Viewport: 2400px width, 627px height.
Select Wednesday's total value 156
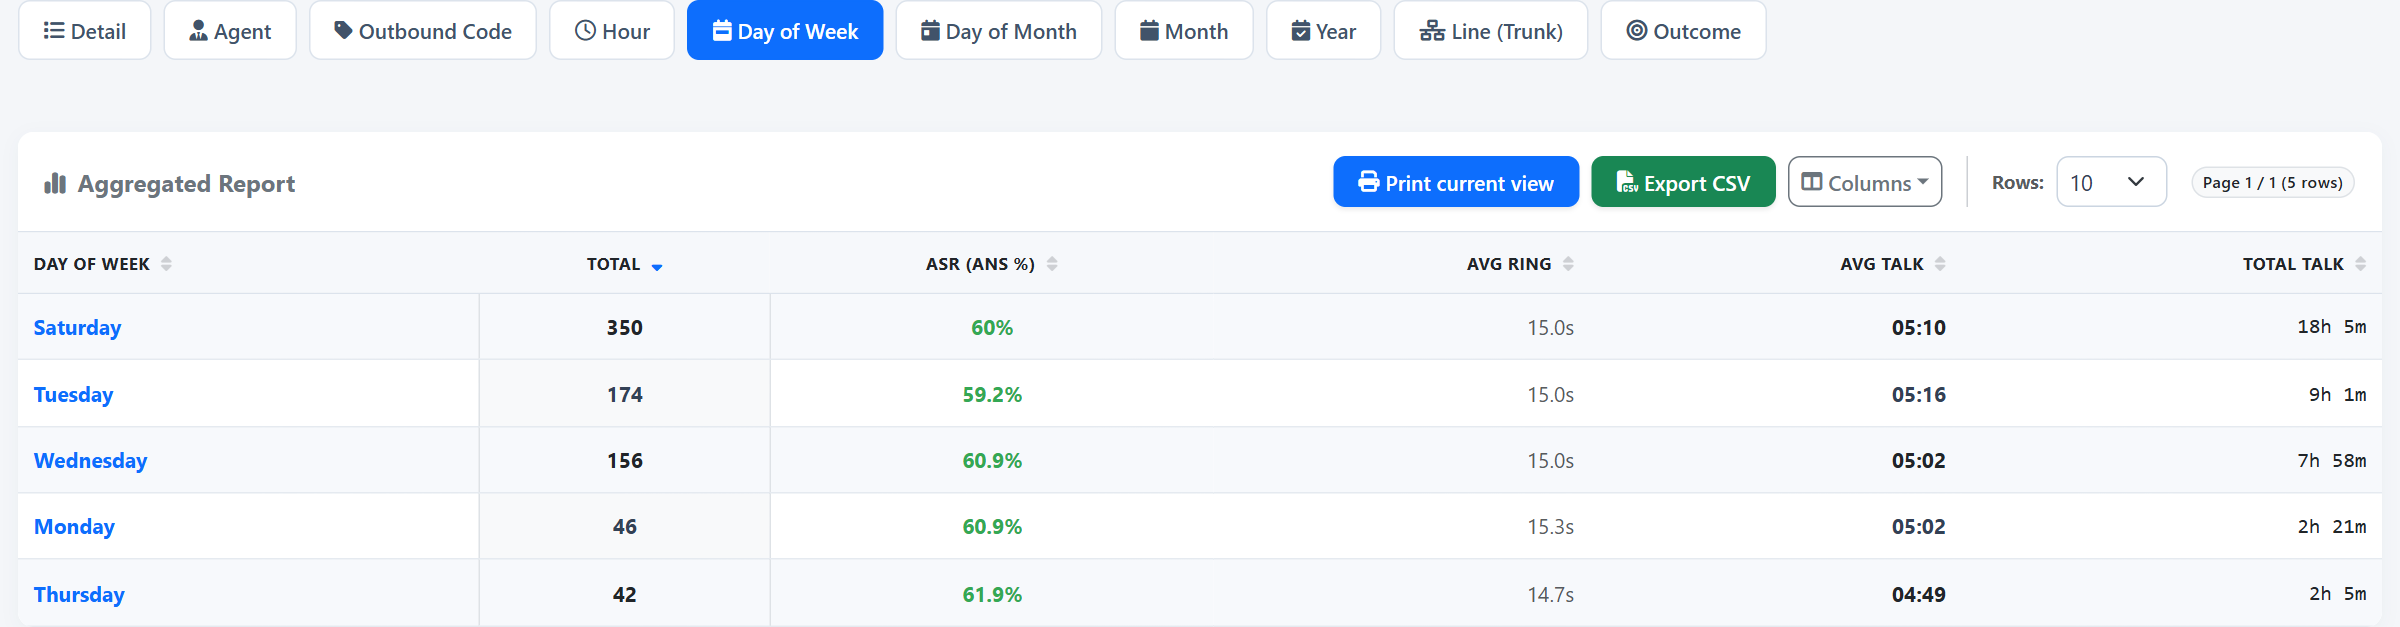pos(625,461)
